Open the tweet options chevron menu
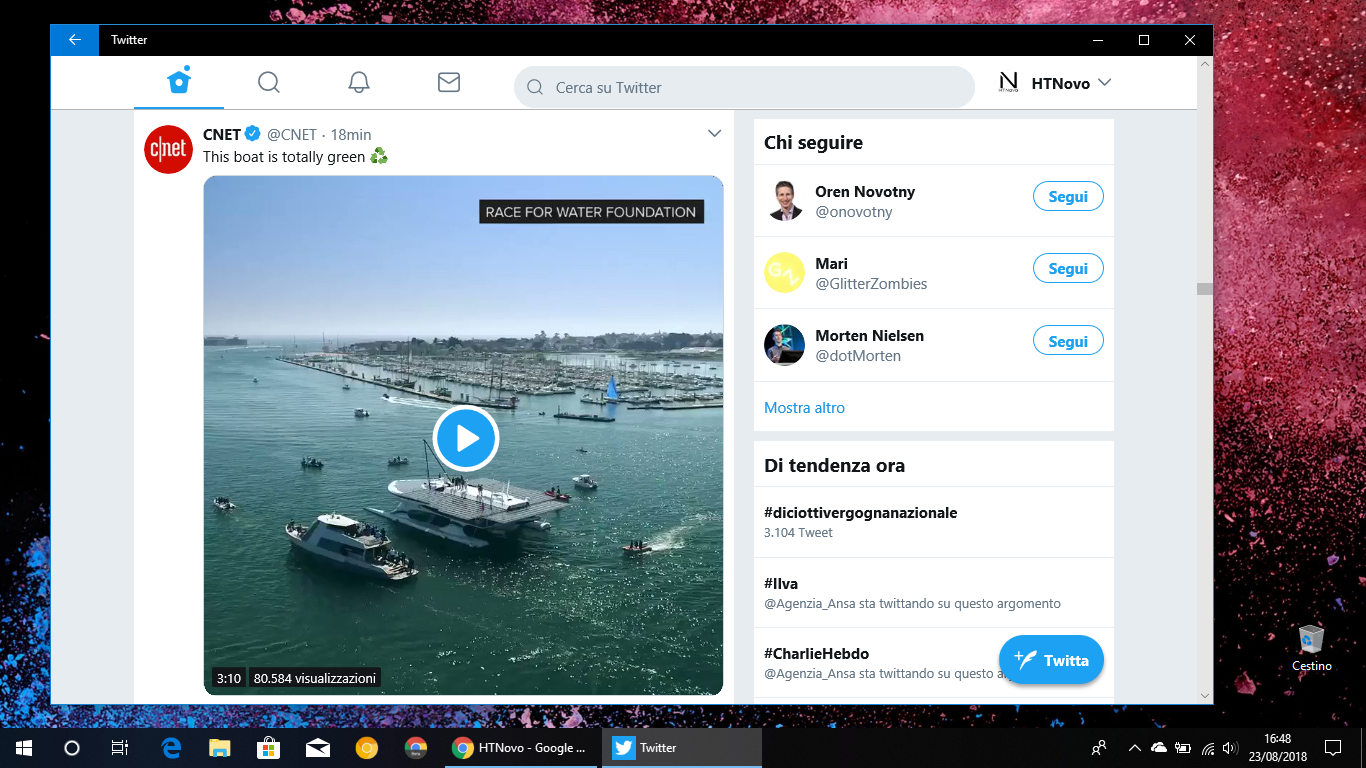 coord(714,133)
